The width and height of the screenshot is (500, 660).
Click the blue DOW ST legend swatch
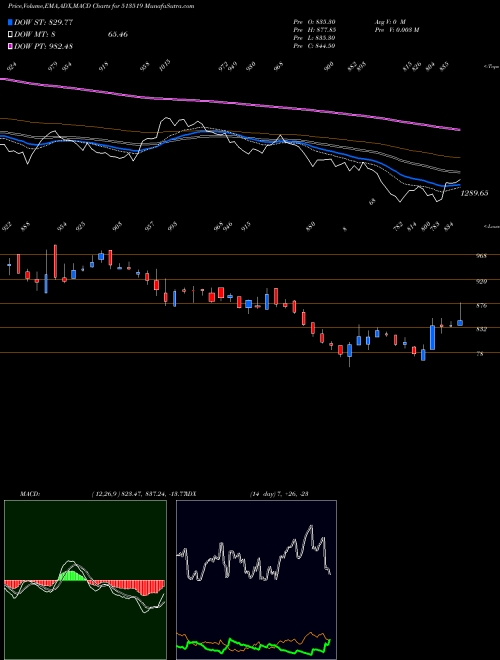[x=10, y=22]
